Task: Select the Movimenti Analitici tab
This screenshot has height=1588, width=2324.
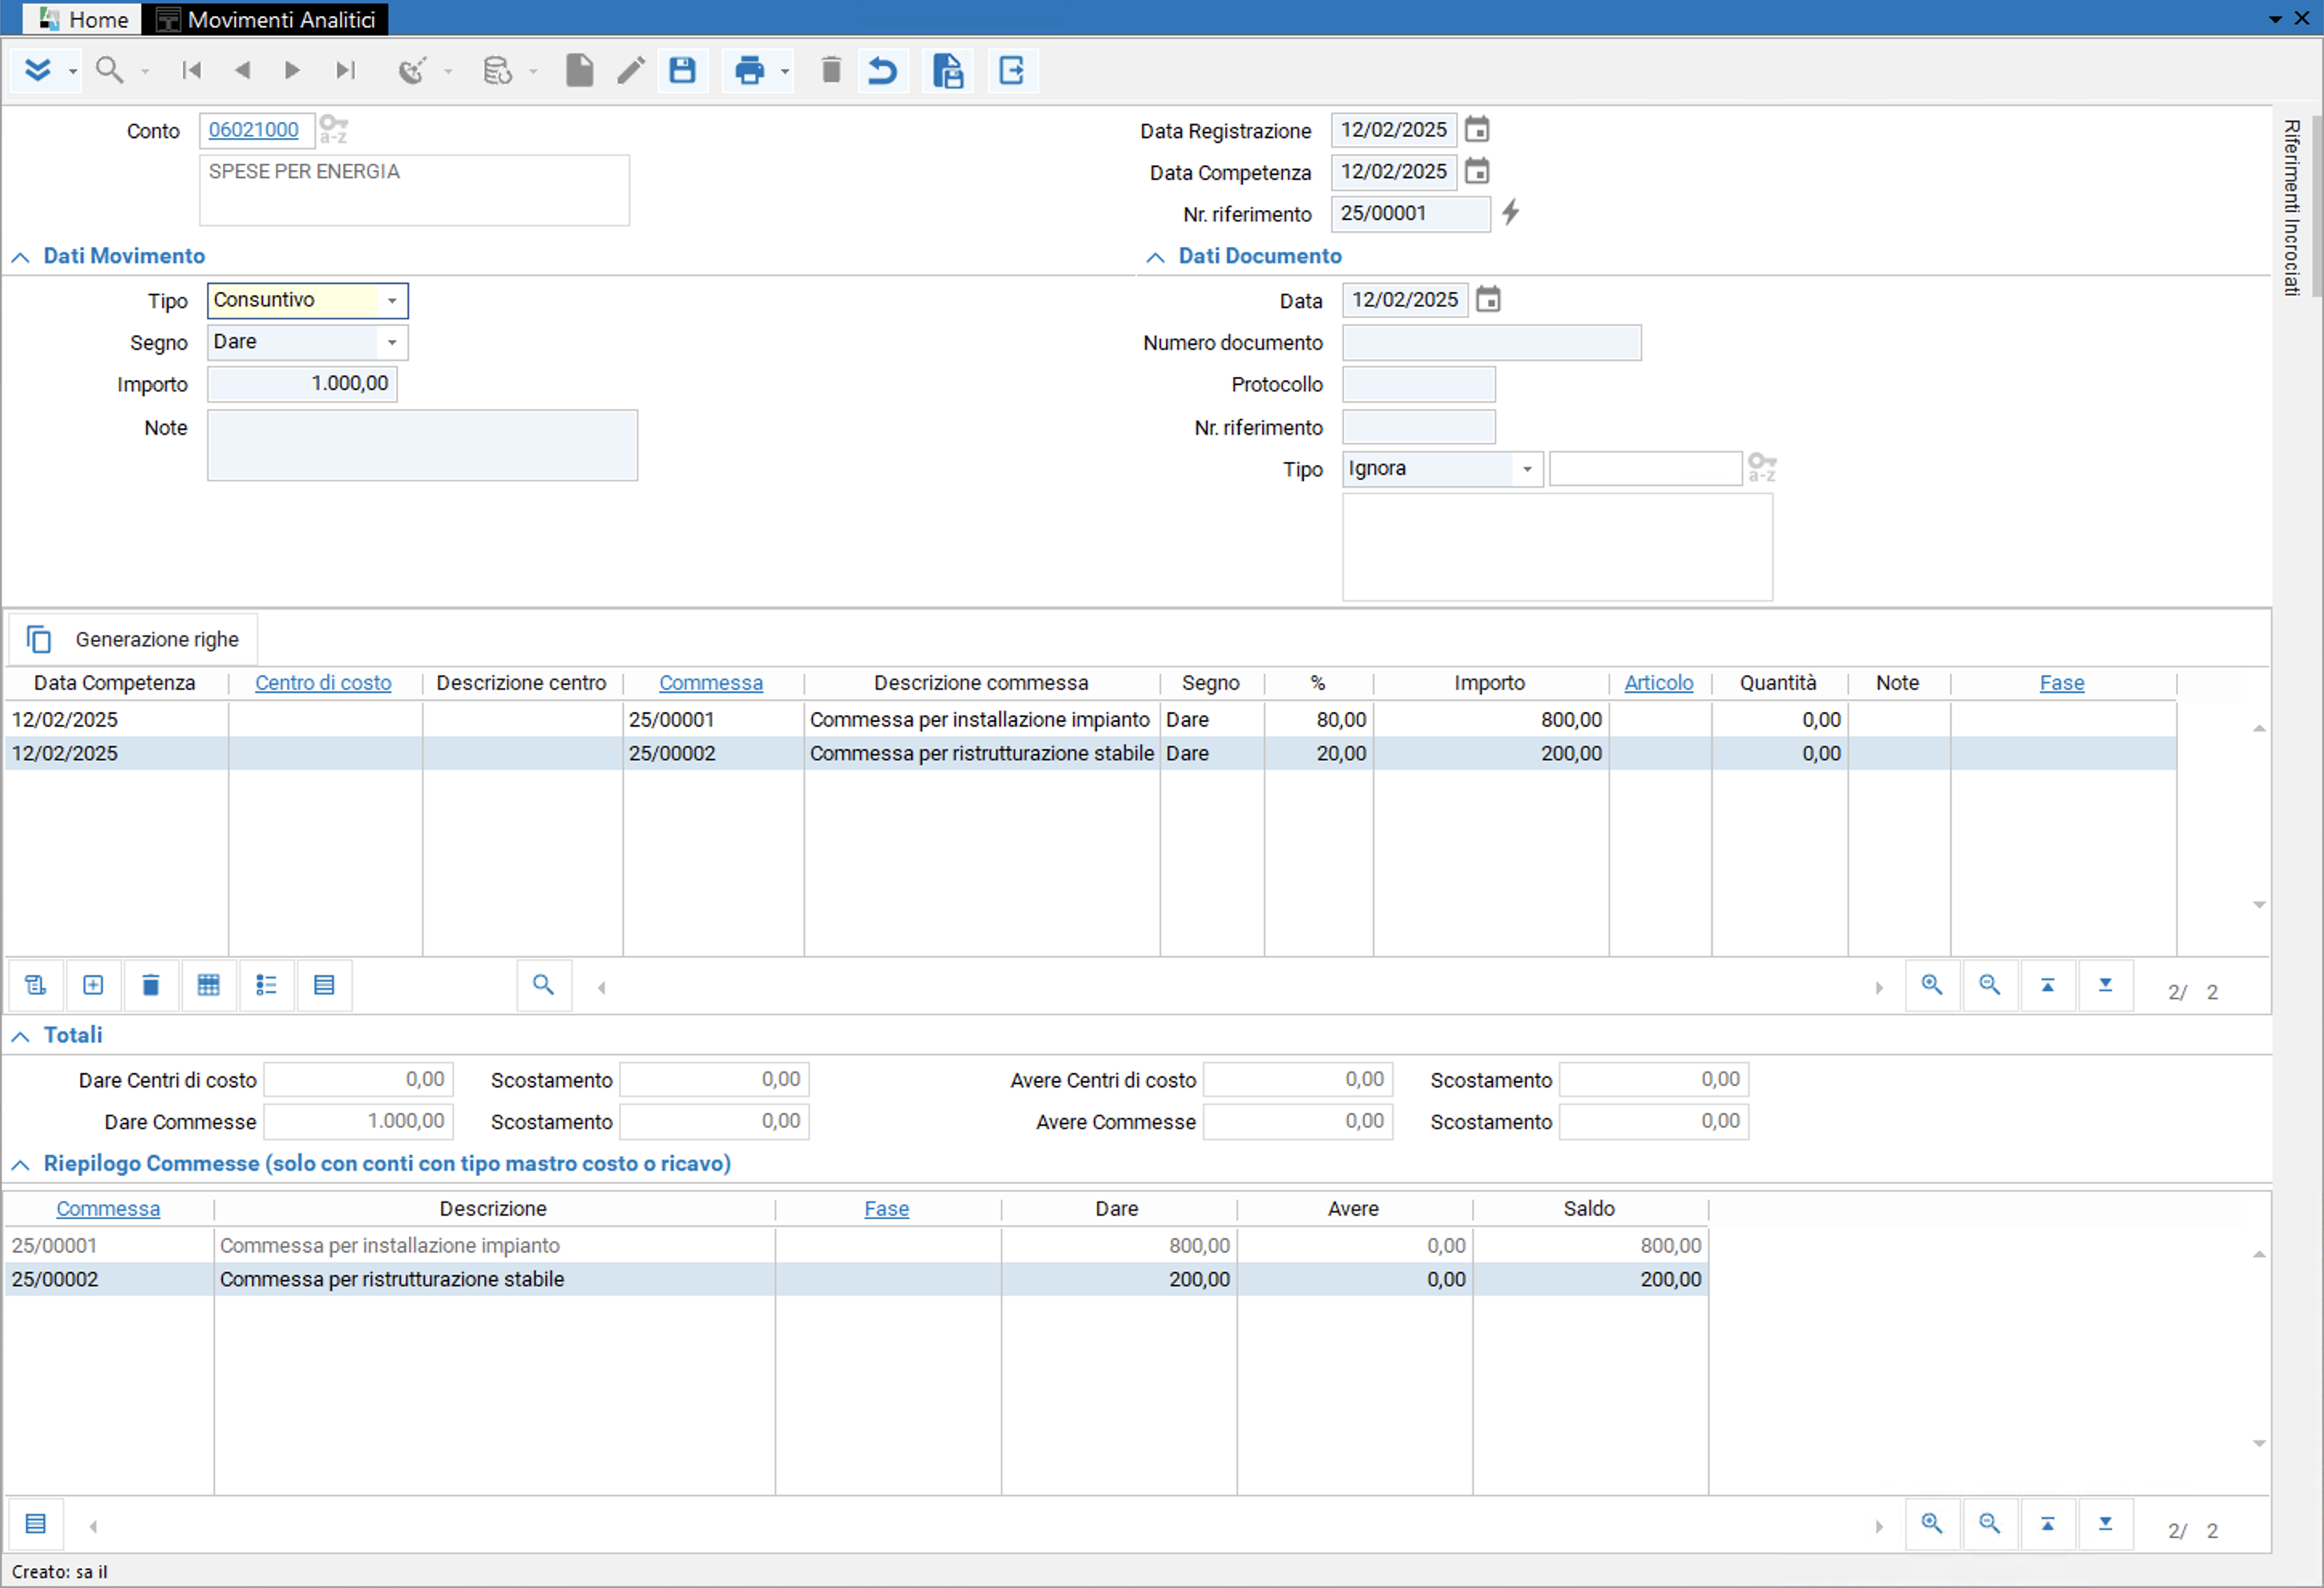Action: point(266,19)
